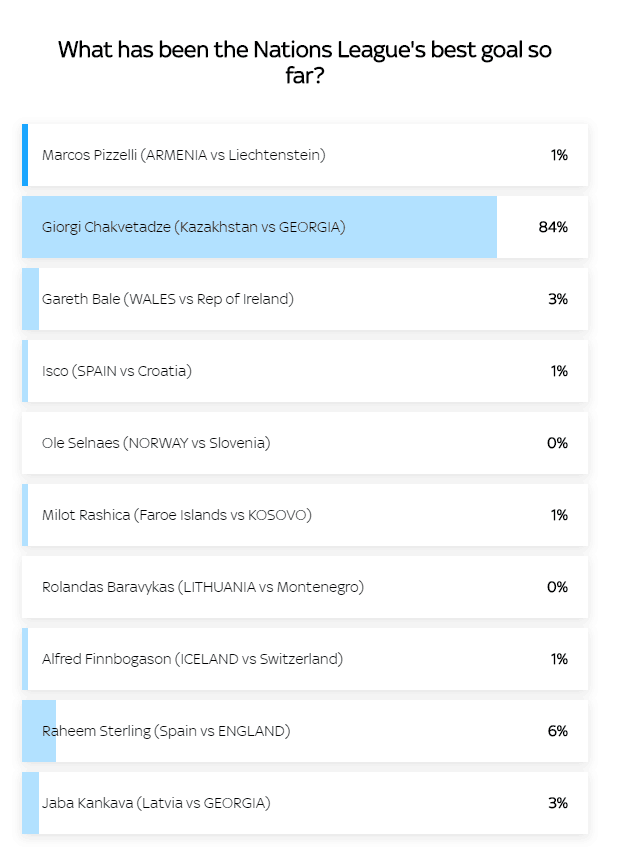Click the 3% result for Jaba Kankava
This screenshot has width=617, height=862.
tap(558, 803)
